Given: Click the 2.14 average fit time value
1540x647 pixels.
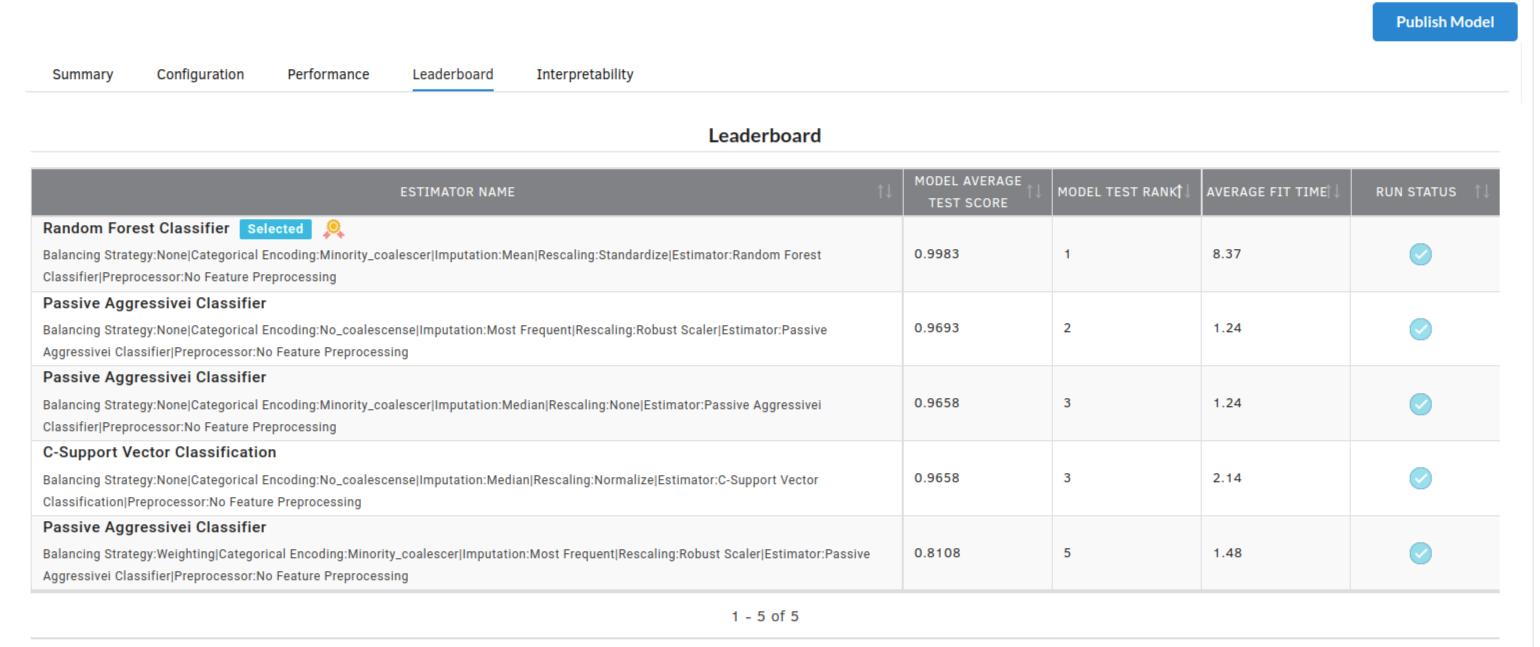Looking at the screenshot, I should click(1227, 478).
